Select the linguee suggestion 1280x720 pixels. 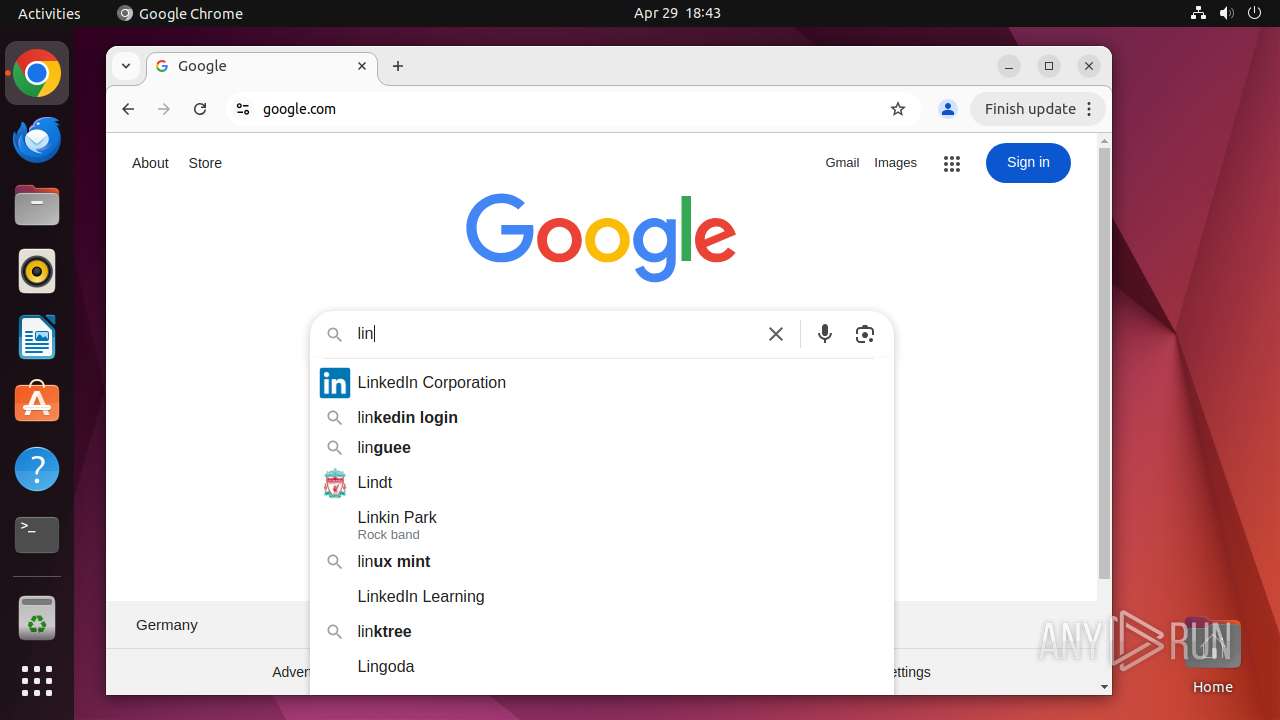(601, 448)
